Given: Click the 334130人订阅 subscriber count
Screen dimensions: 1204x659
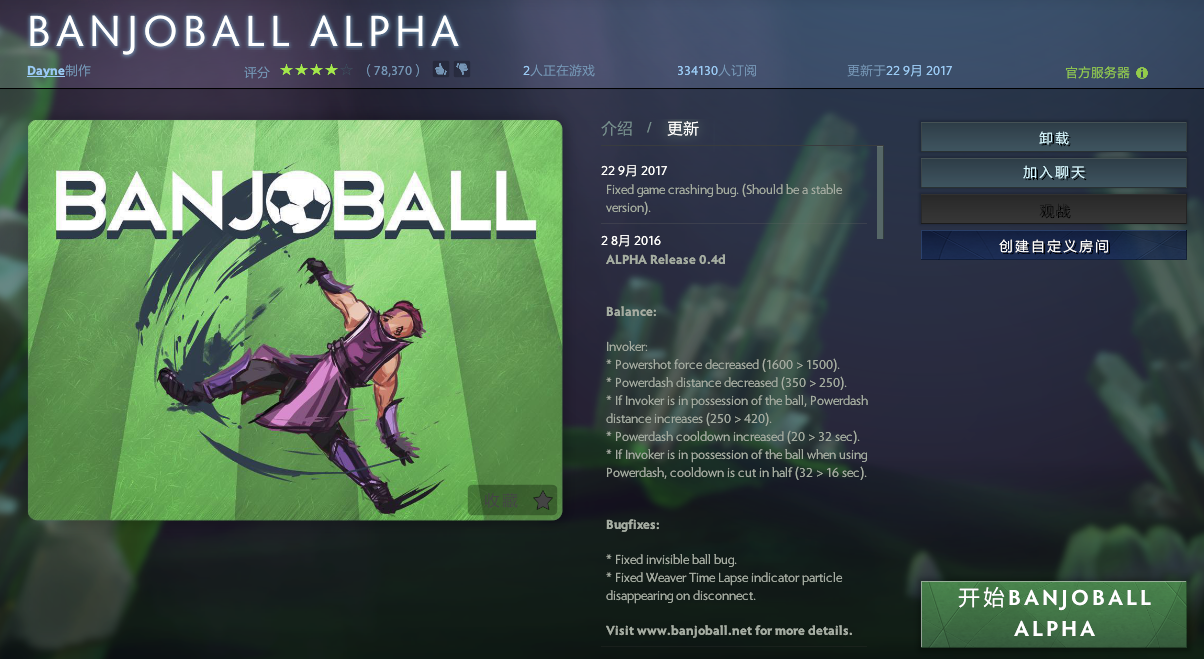Looking at the screenshot, I should [717, 71].
